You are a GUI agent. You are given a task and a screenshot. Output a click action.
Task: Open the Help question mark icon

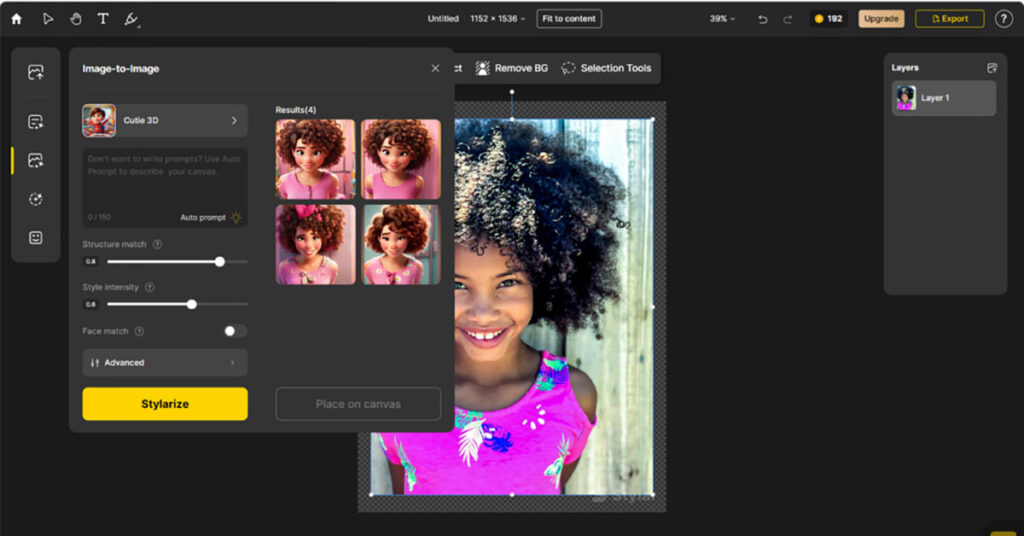[x=1003, y=19]
